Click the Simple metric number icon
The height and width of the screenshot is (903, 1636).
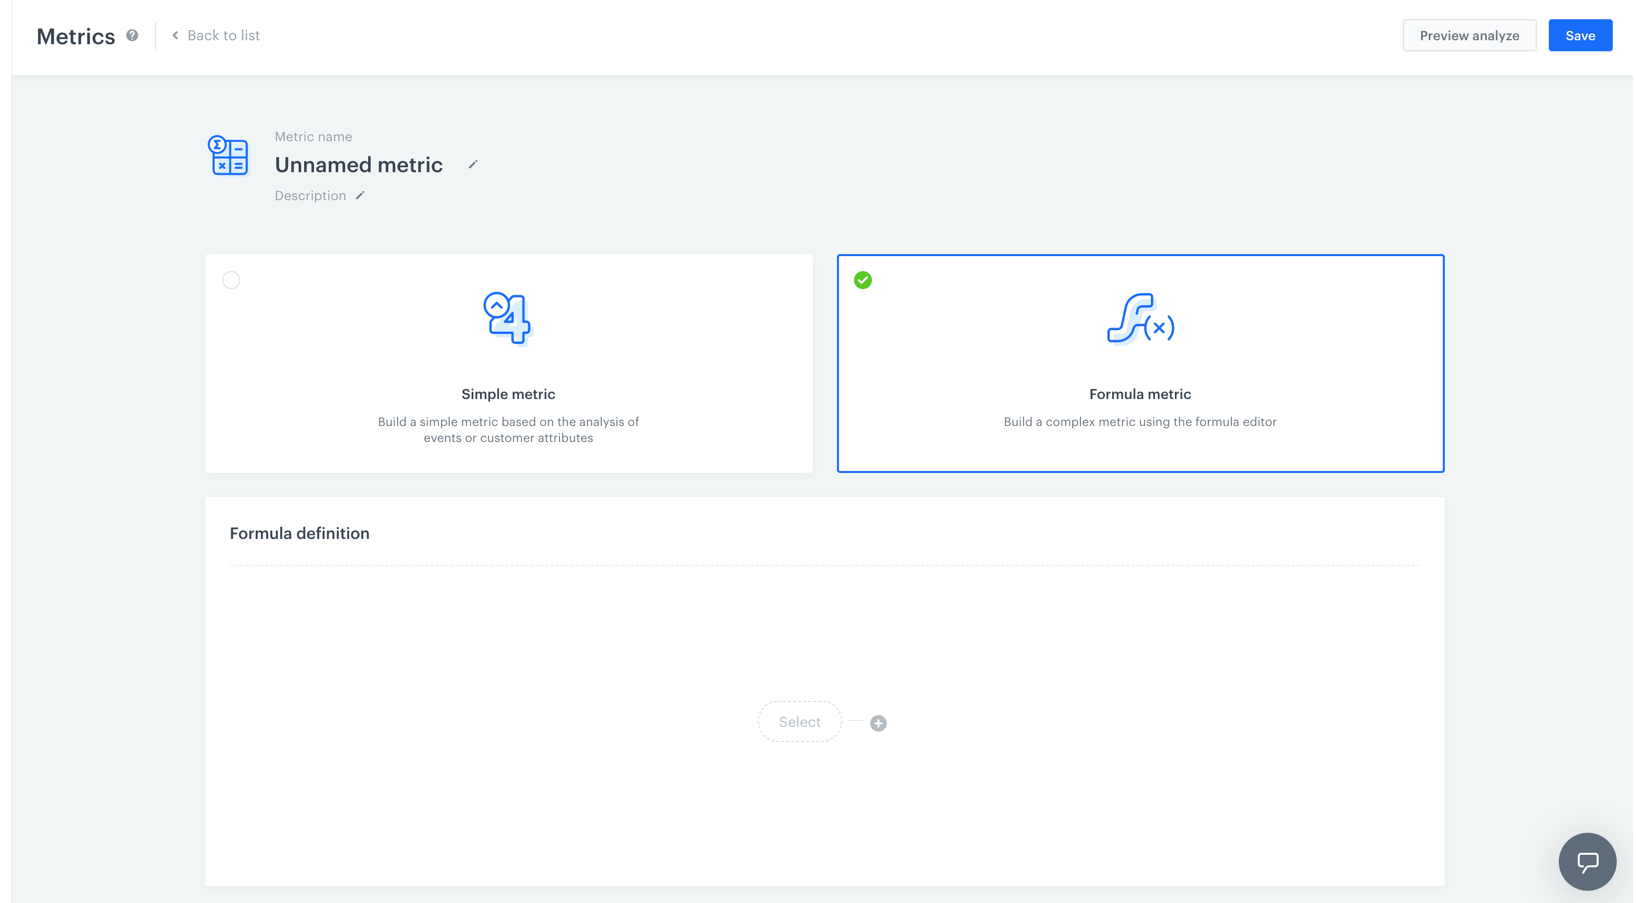tap(508, 318)
